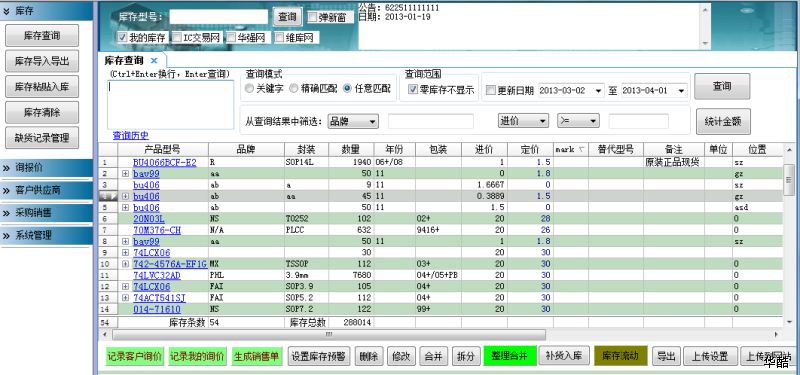Click 设置库存预警 button
Viewport: 800px width, 375px height.
[x=319, y=356]
